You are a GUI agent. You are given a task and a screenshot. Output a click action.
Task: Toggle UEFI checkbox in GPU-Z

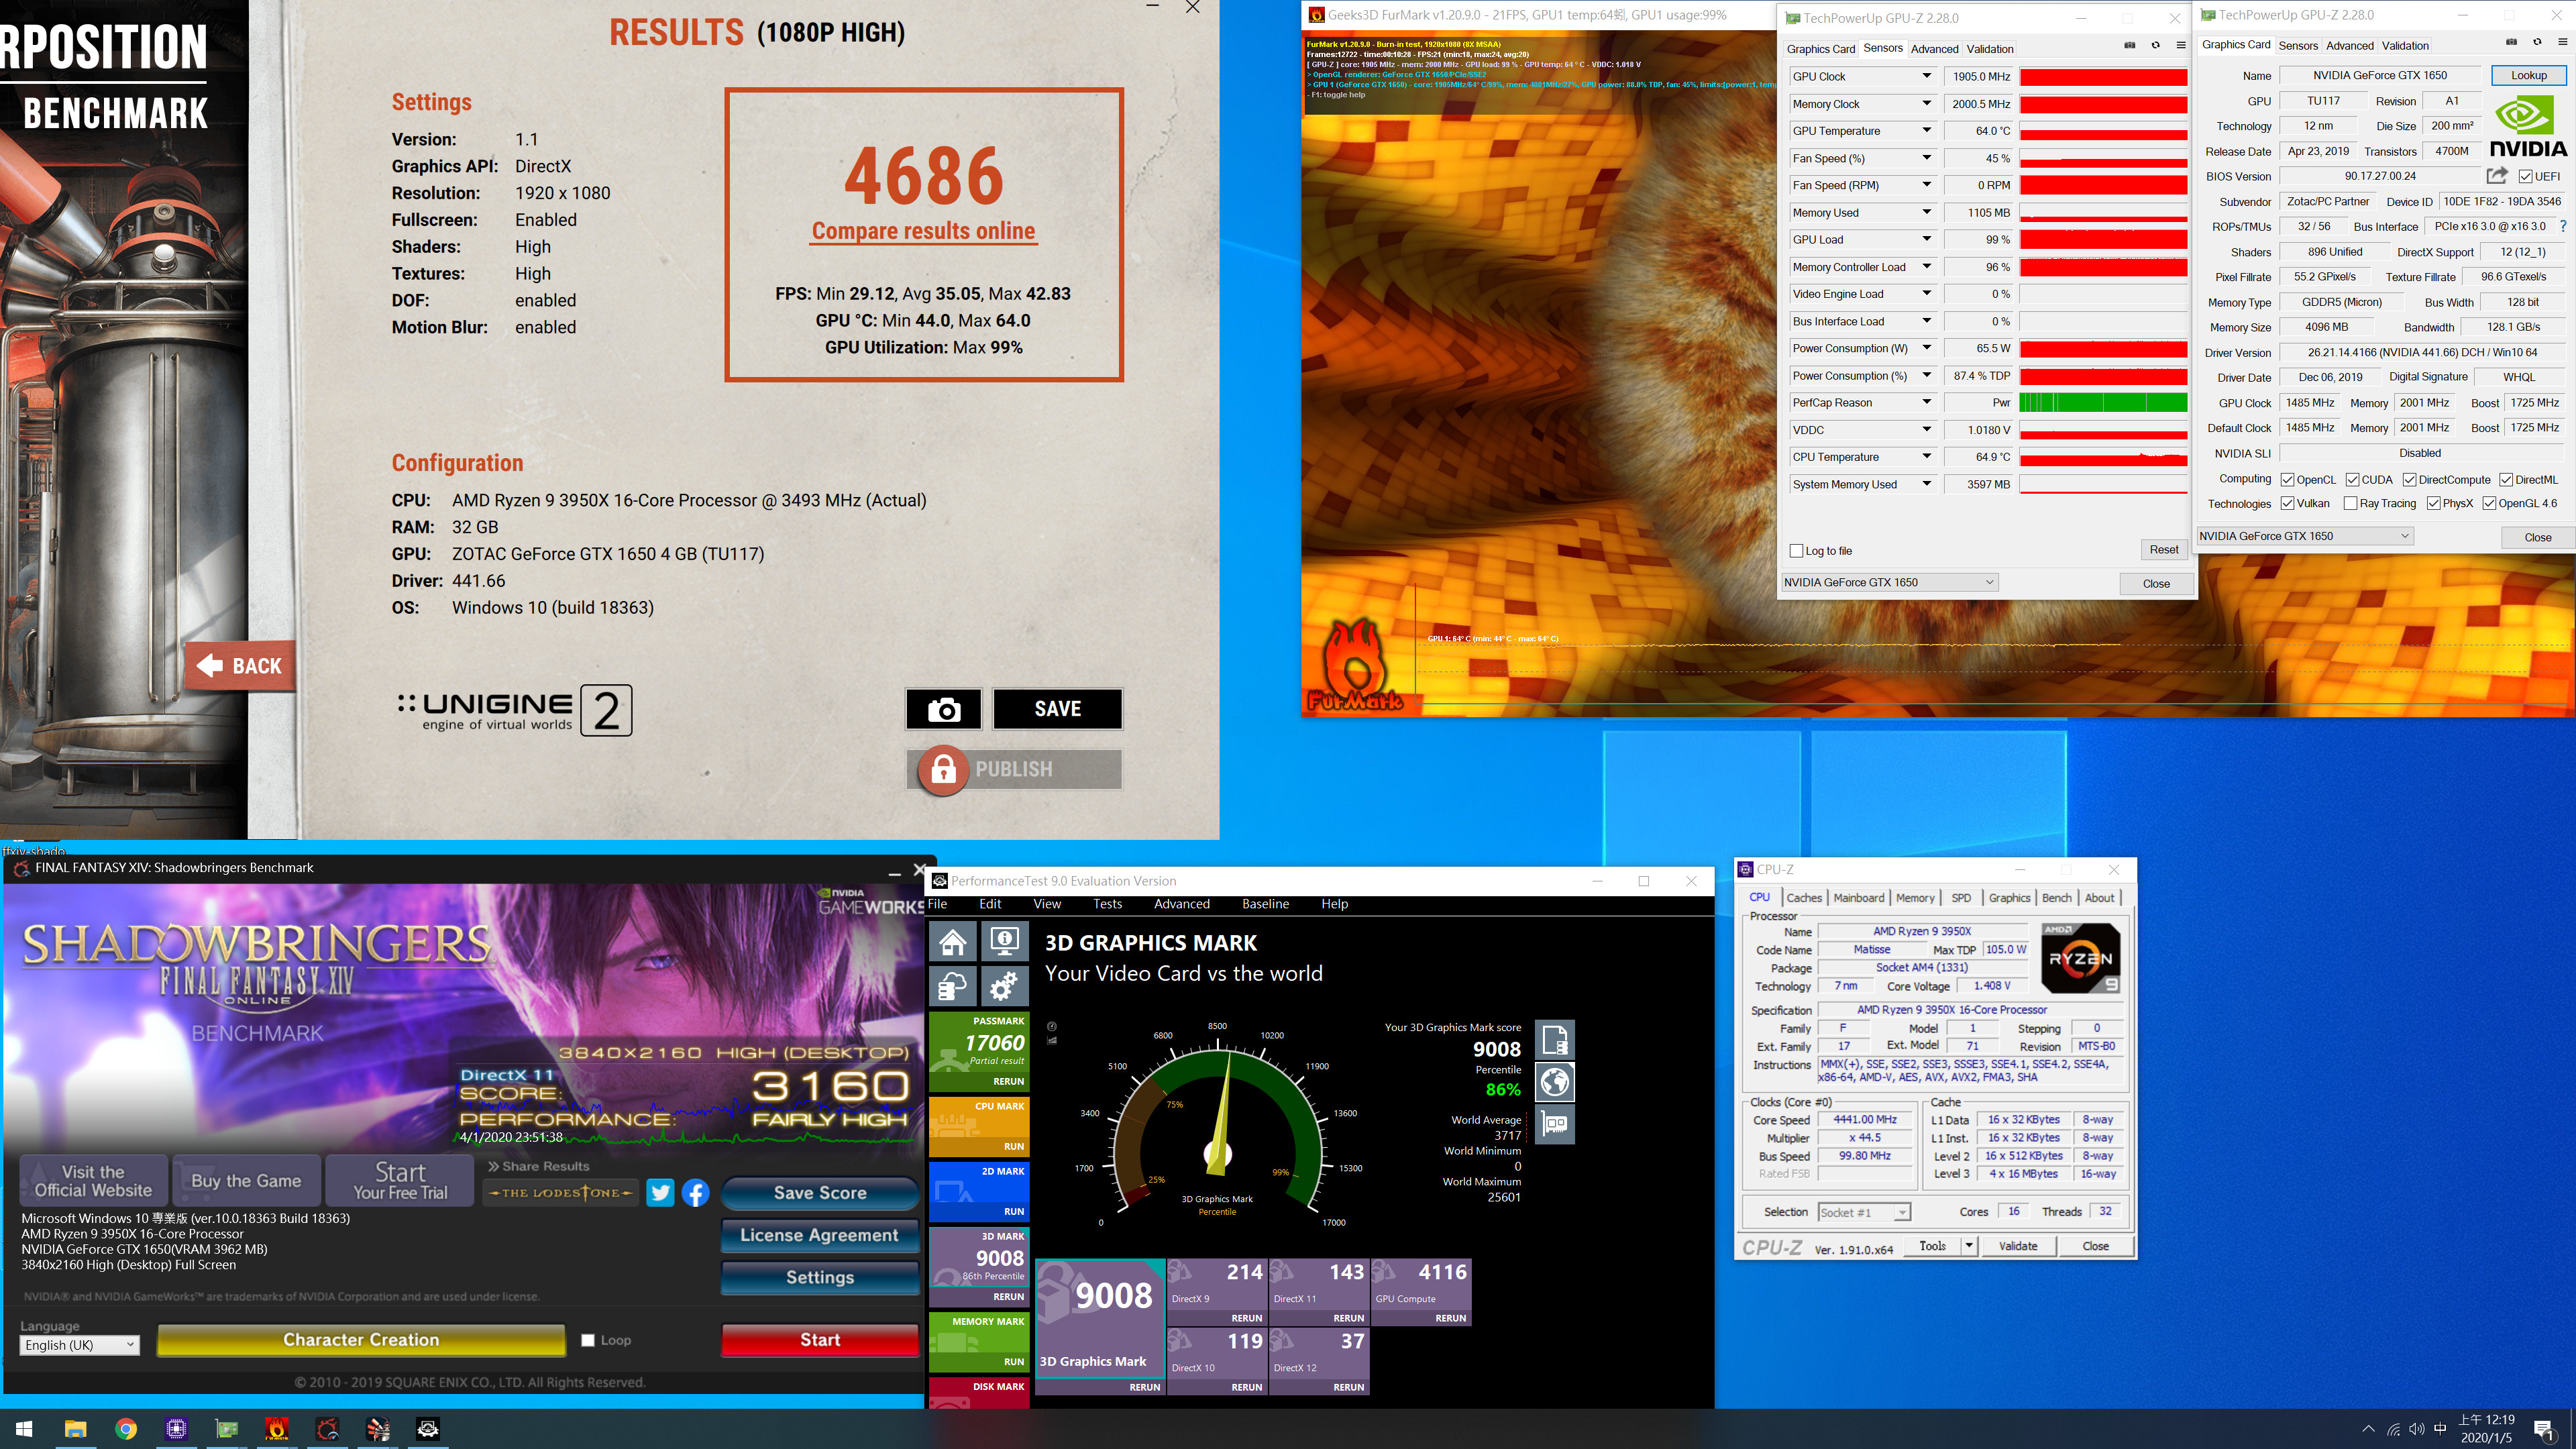click(2526, 177)
